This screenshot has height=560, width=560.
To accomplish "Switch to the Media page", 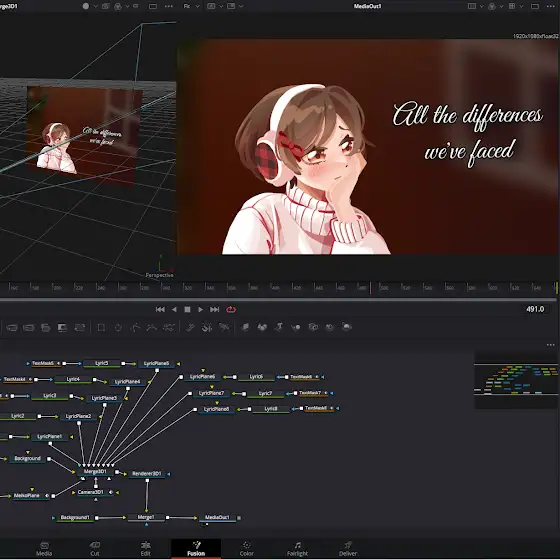I will point(44,549).
